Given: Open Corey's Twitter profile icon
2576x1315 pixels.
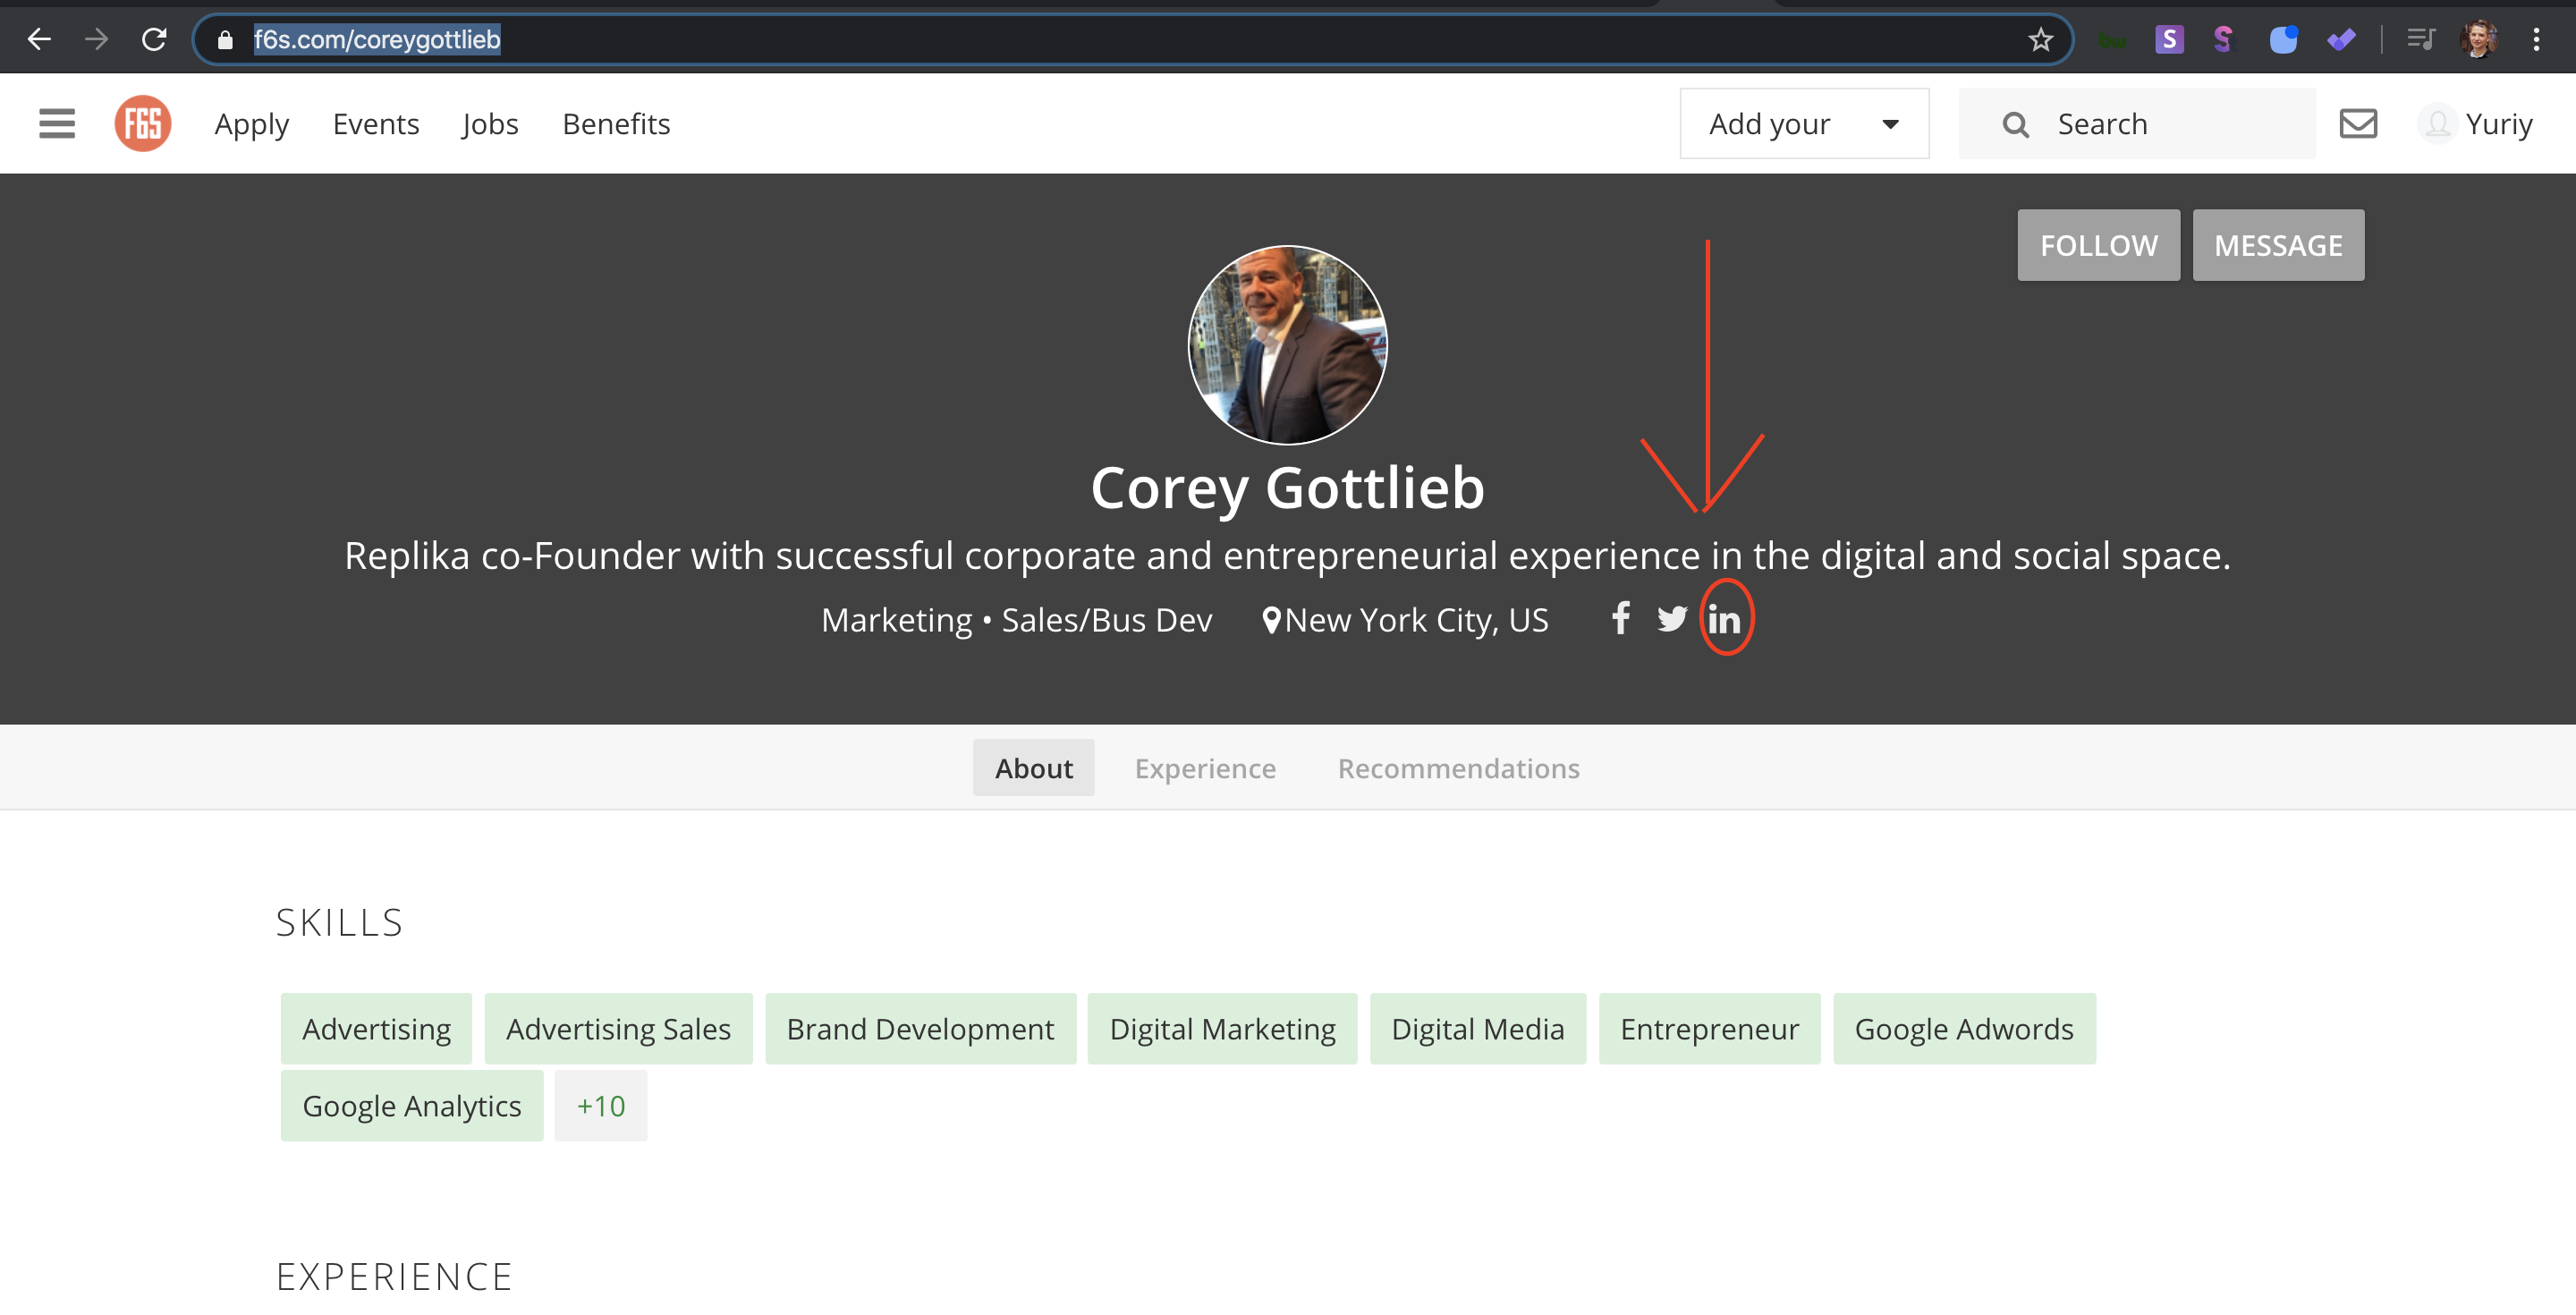Looking at the screenshot, I should tap(1671, 619).
